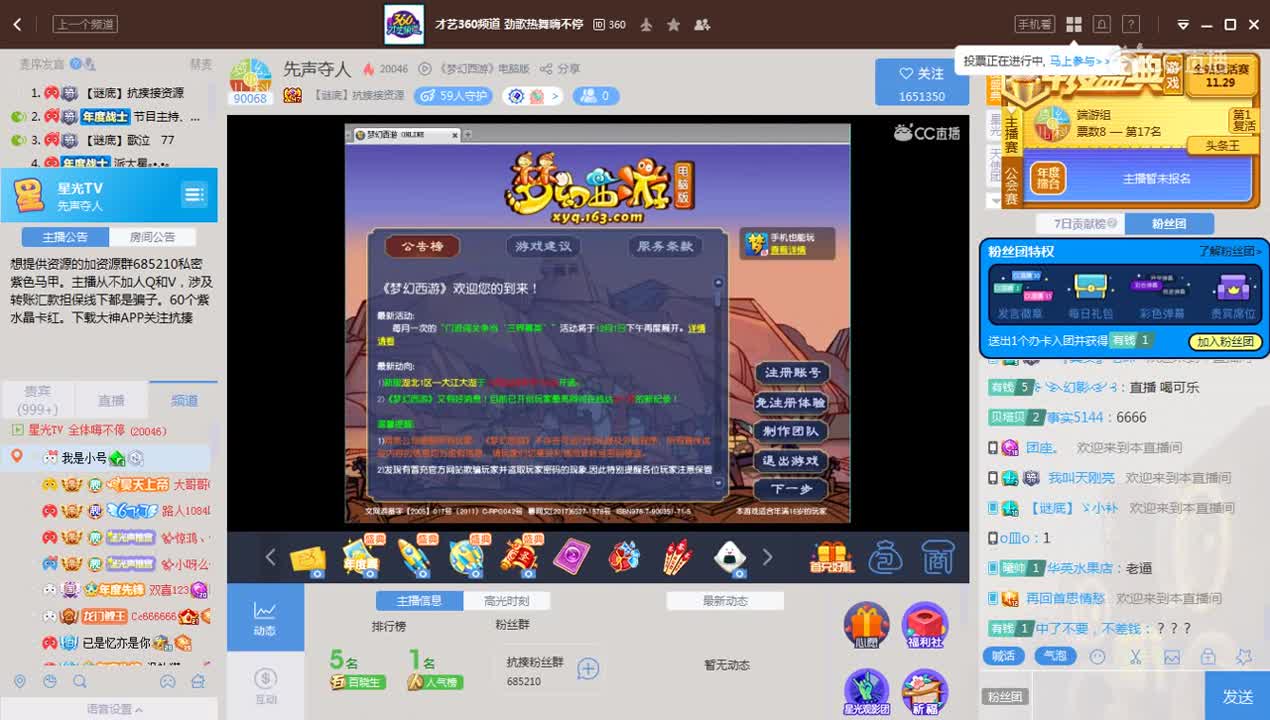Select the 贵宾 (999+) tab

point(37,400)
